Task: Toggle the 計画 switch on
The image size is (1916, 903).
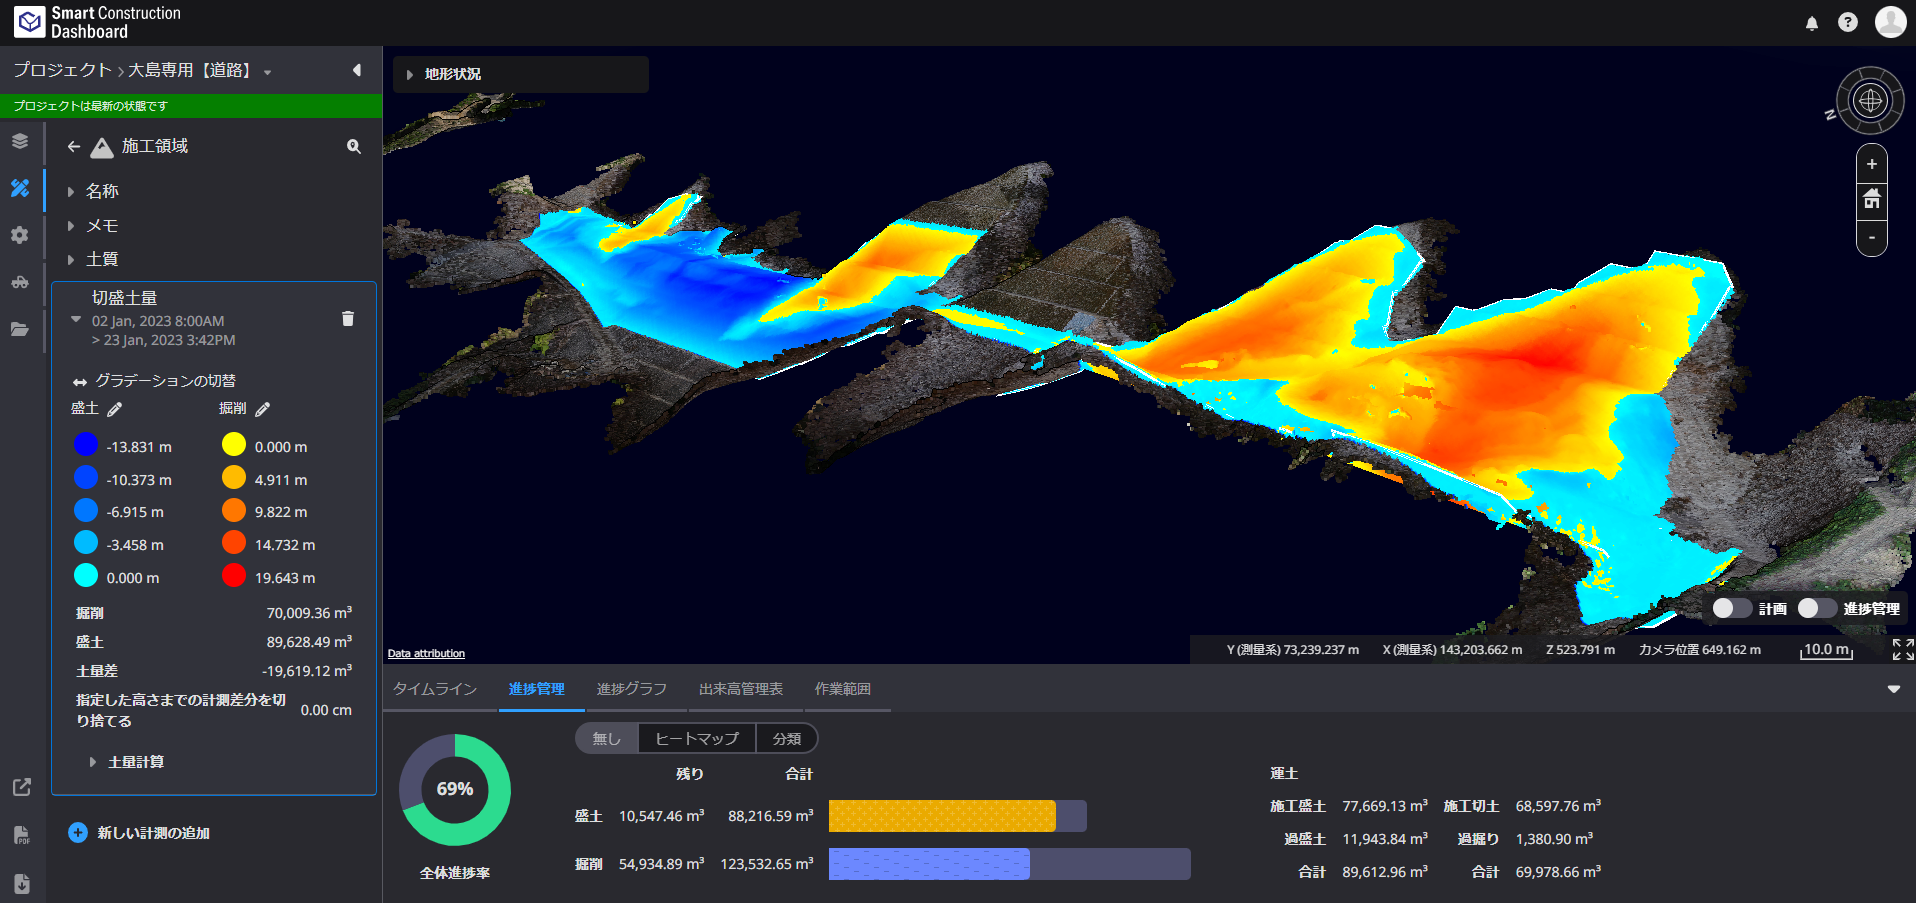Action: point(1731,608)
